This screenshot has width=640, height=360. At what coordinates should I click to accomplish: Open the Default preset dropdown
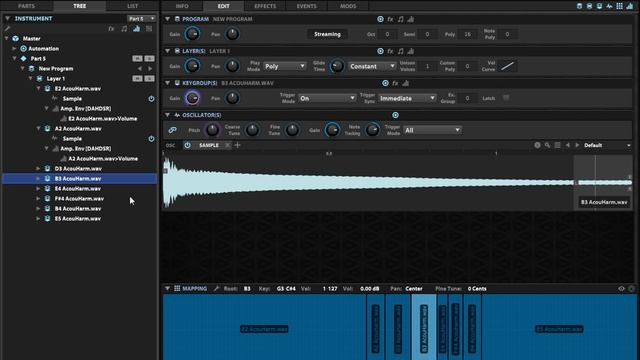(607, 145)
